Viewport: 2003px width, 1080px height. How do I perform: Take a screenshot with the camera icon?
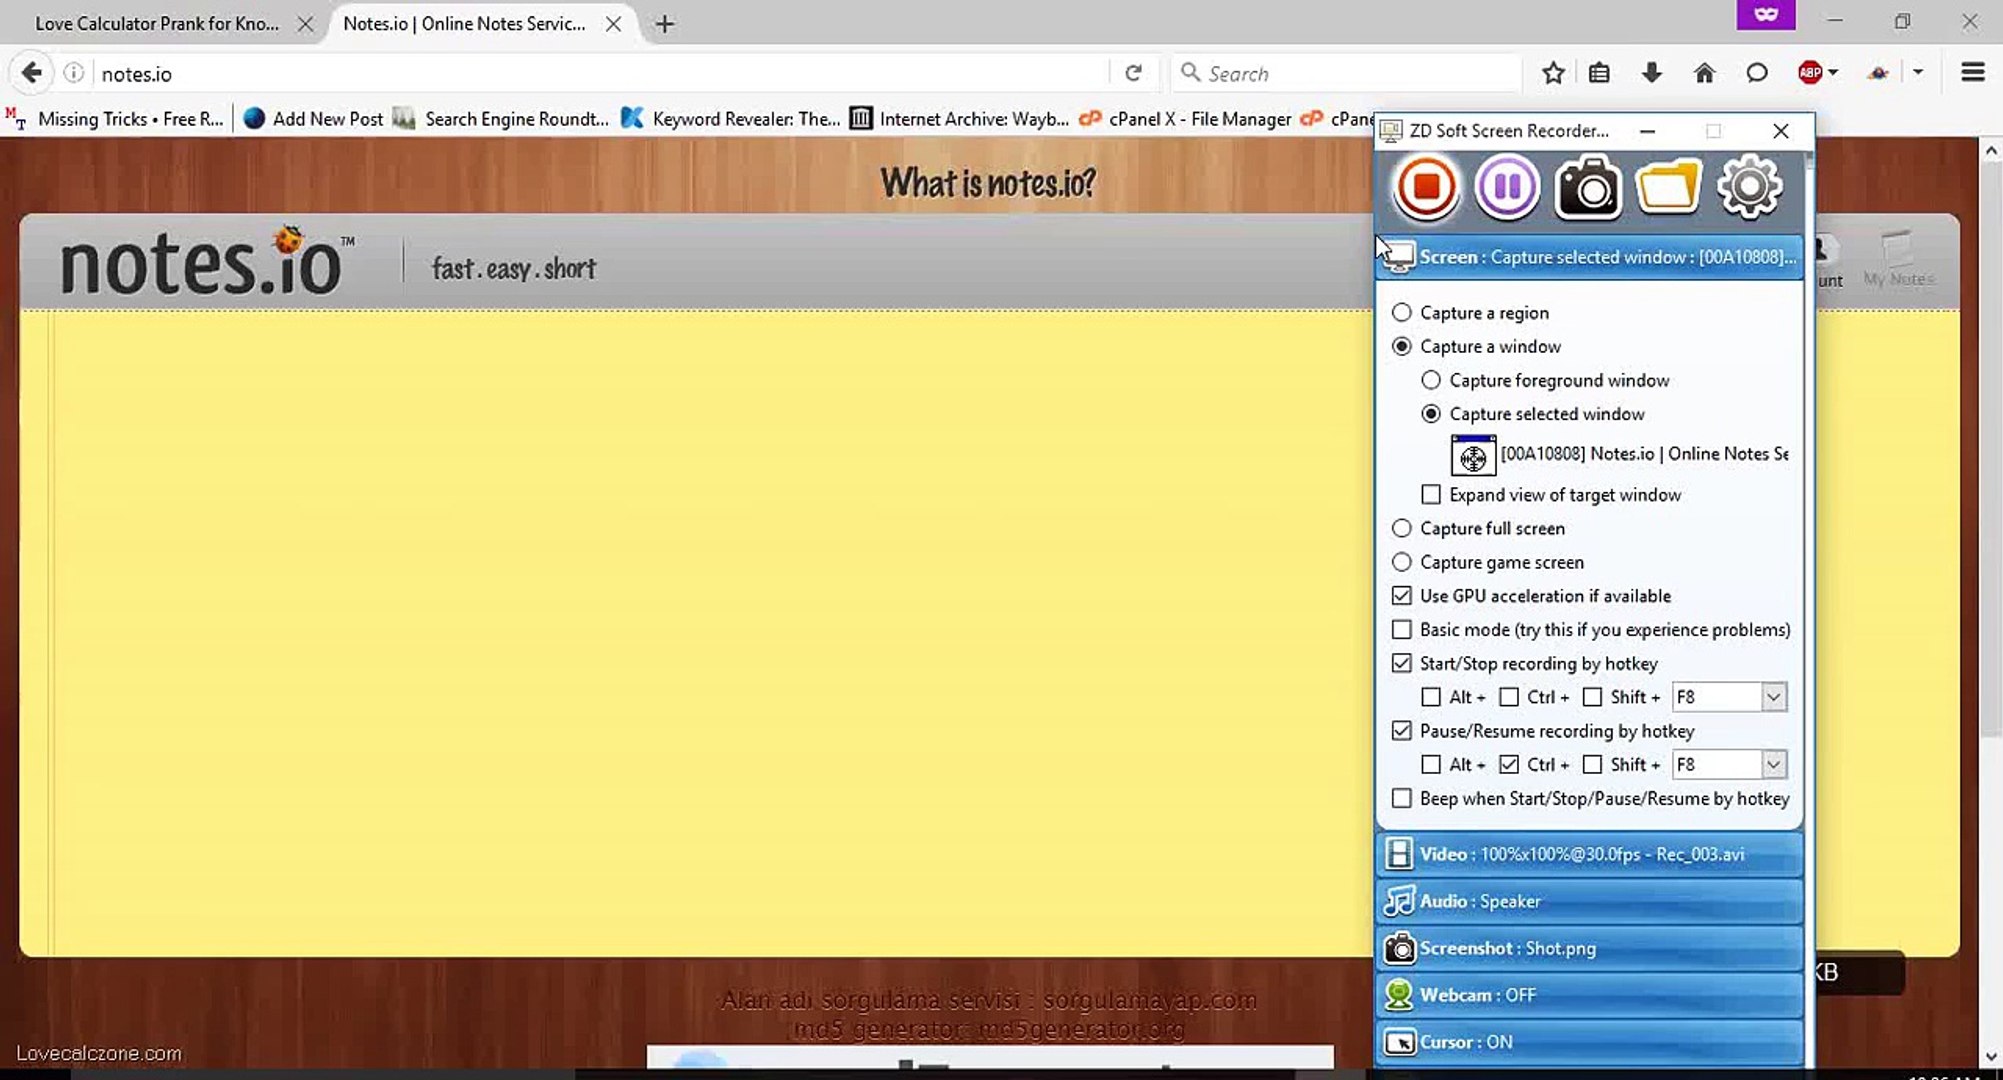point(1587,187)
